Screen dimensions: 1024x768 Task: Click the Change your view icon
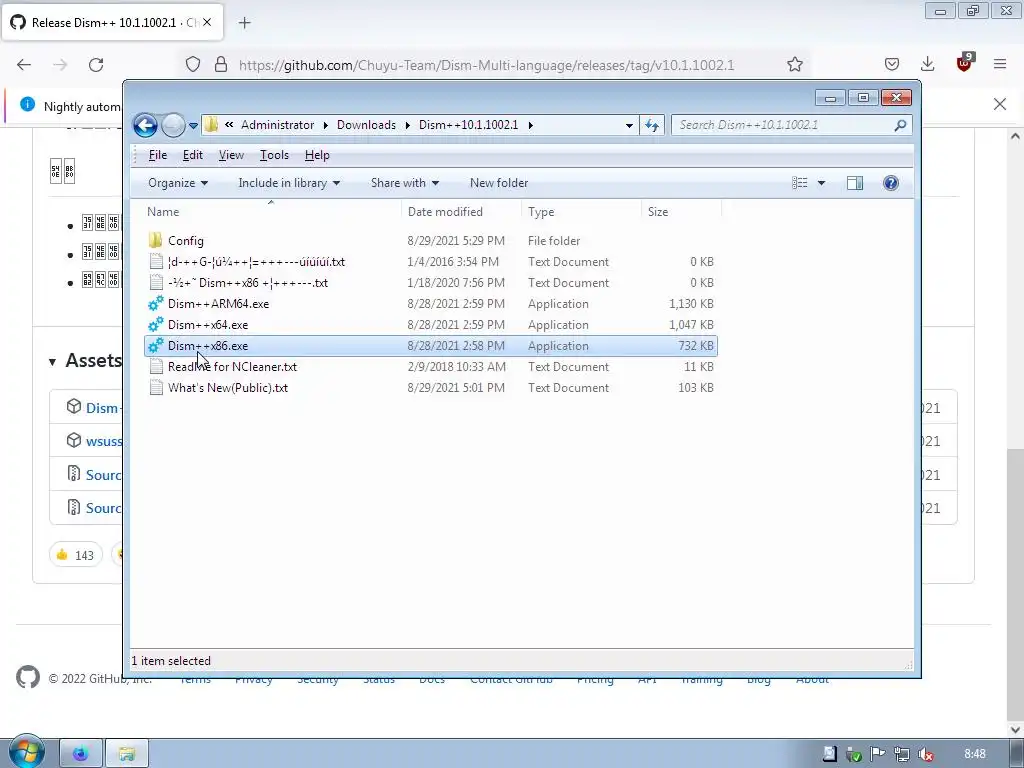coord(799,183)
